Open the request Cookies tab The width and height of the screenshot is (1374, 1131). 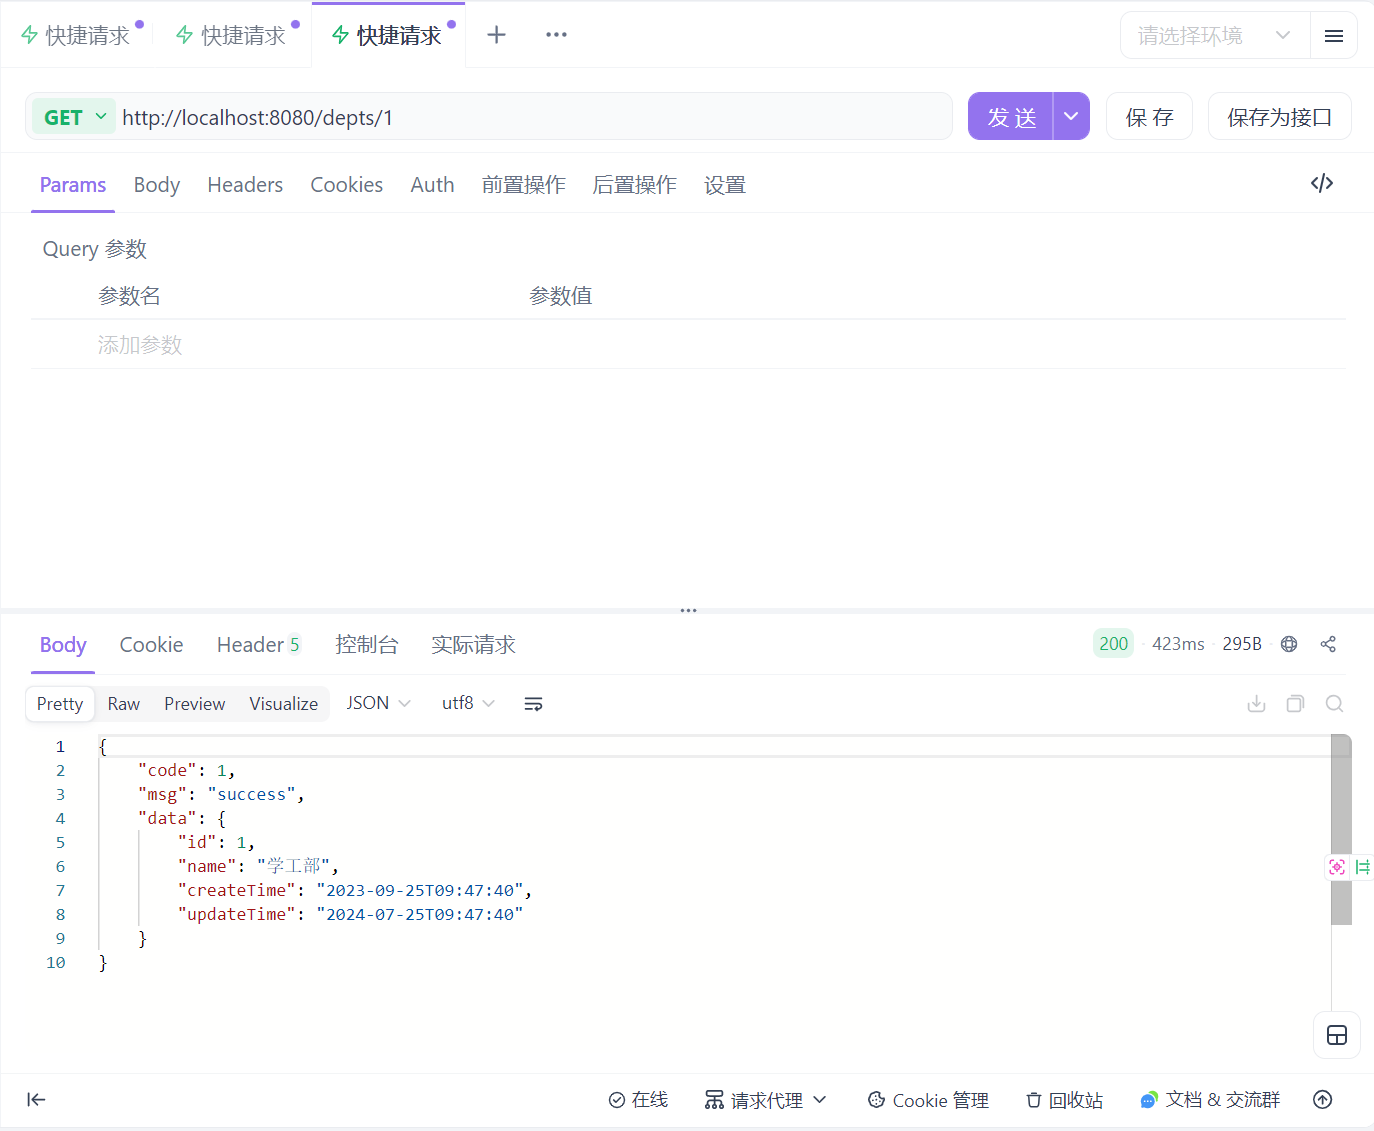point(347,185)
